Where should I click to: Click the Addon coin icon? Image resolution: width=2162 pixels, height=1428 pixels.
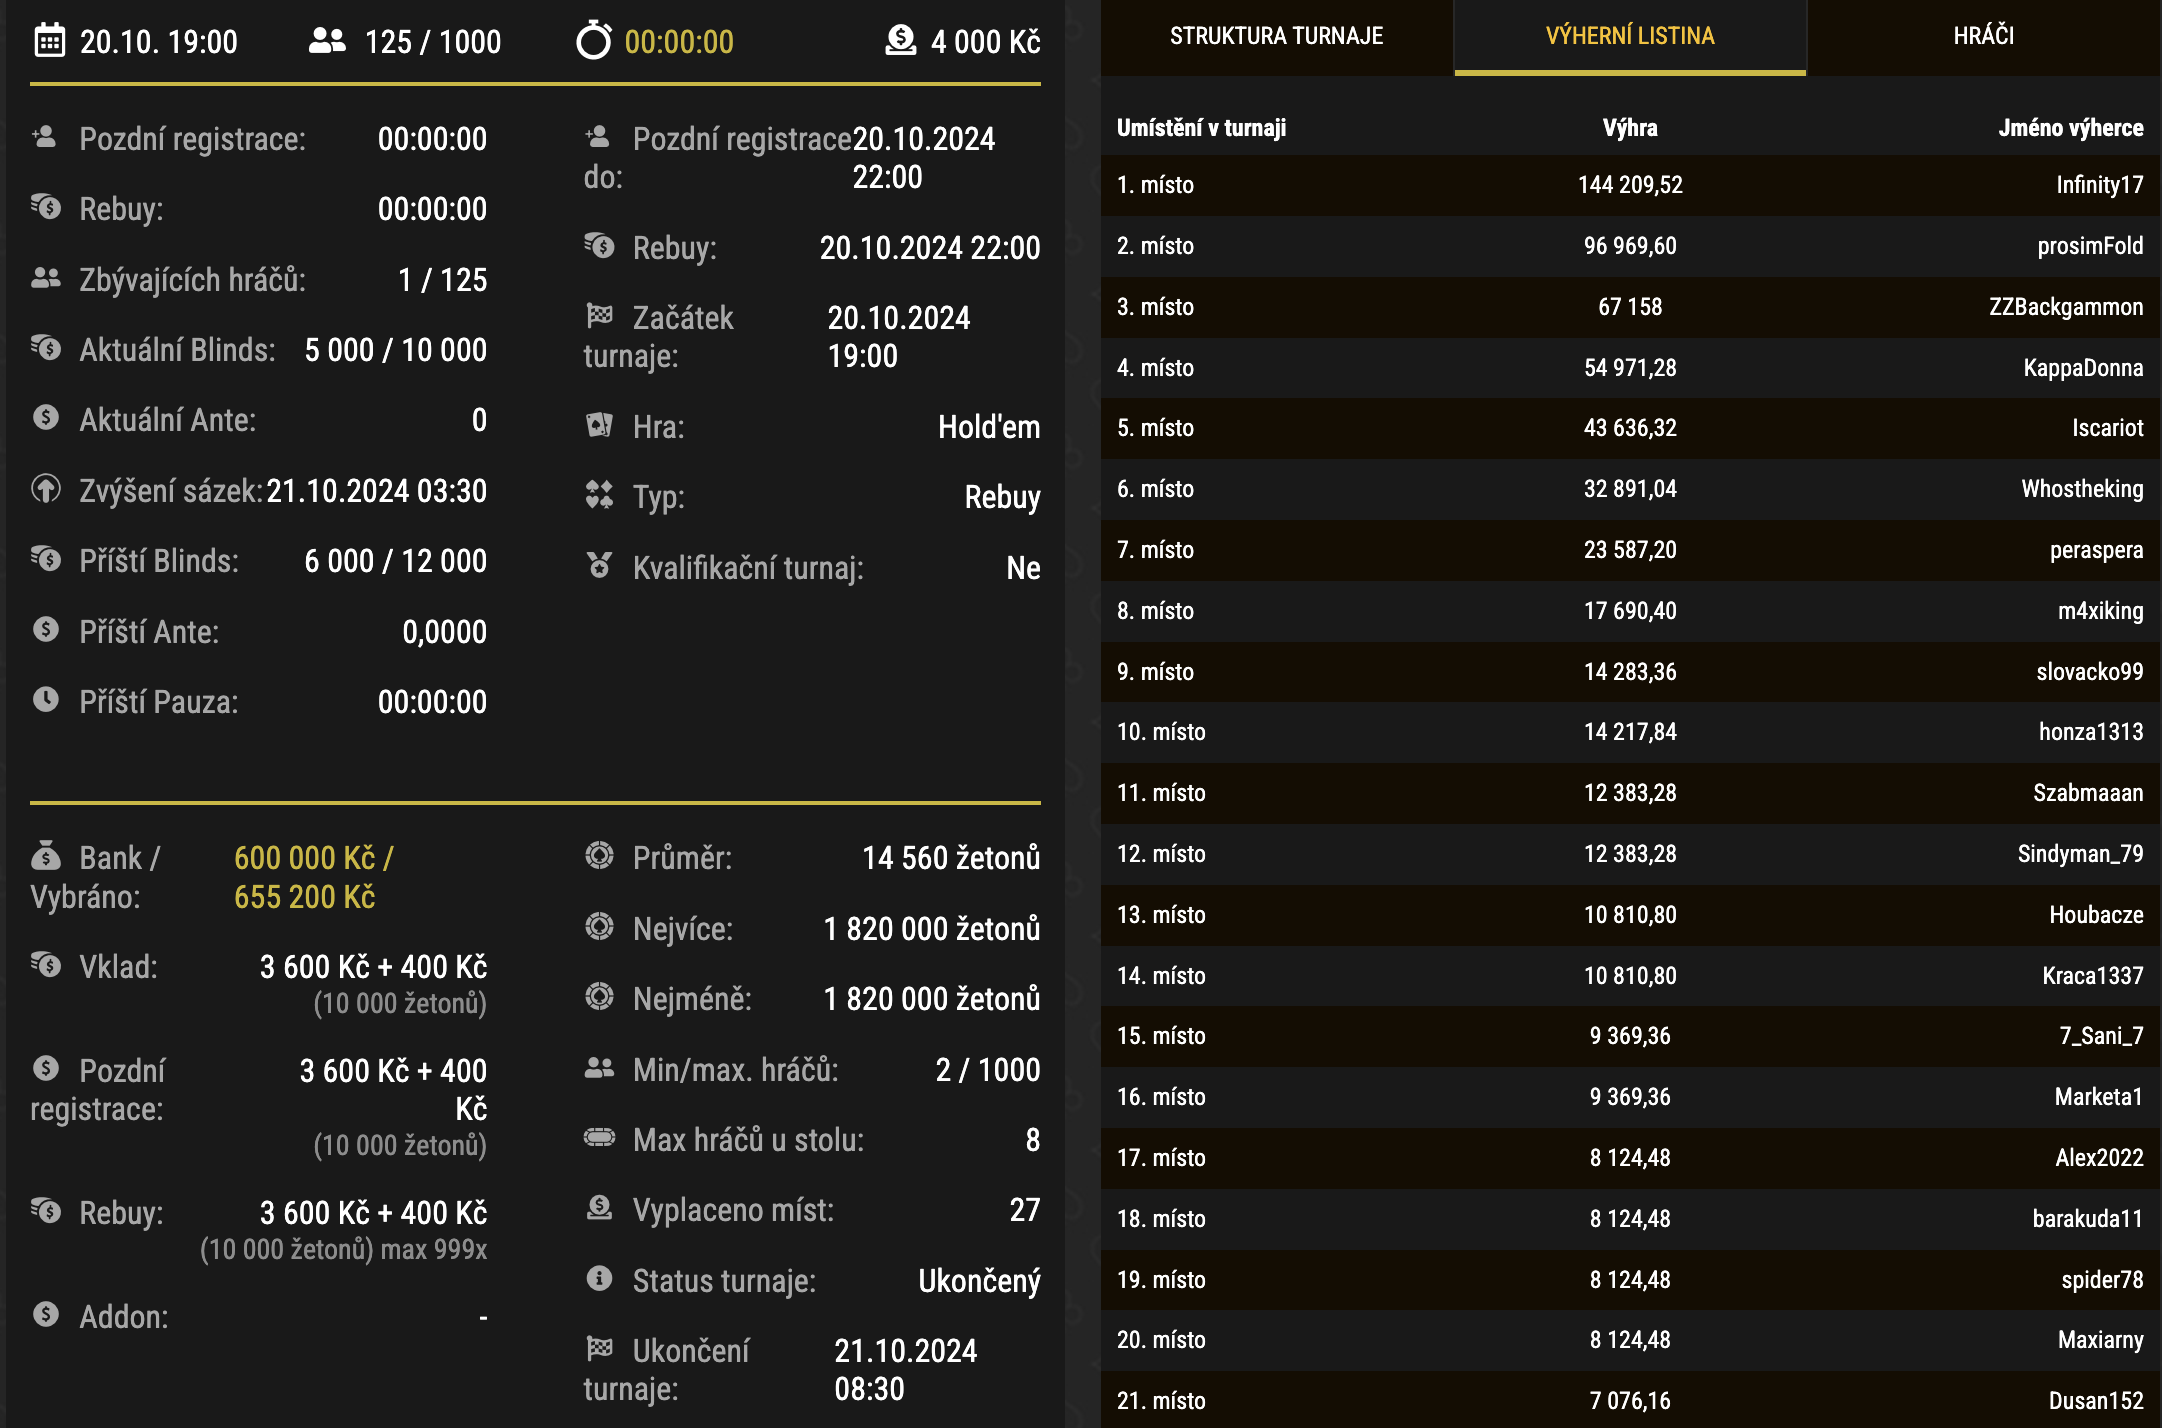click(45, 1315)
